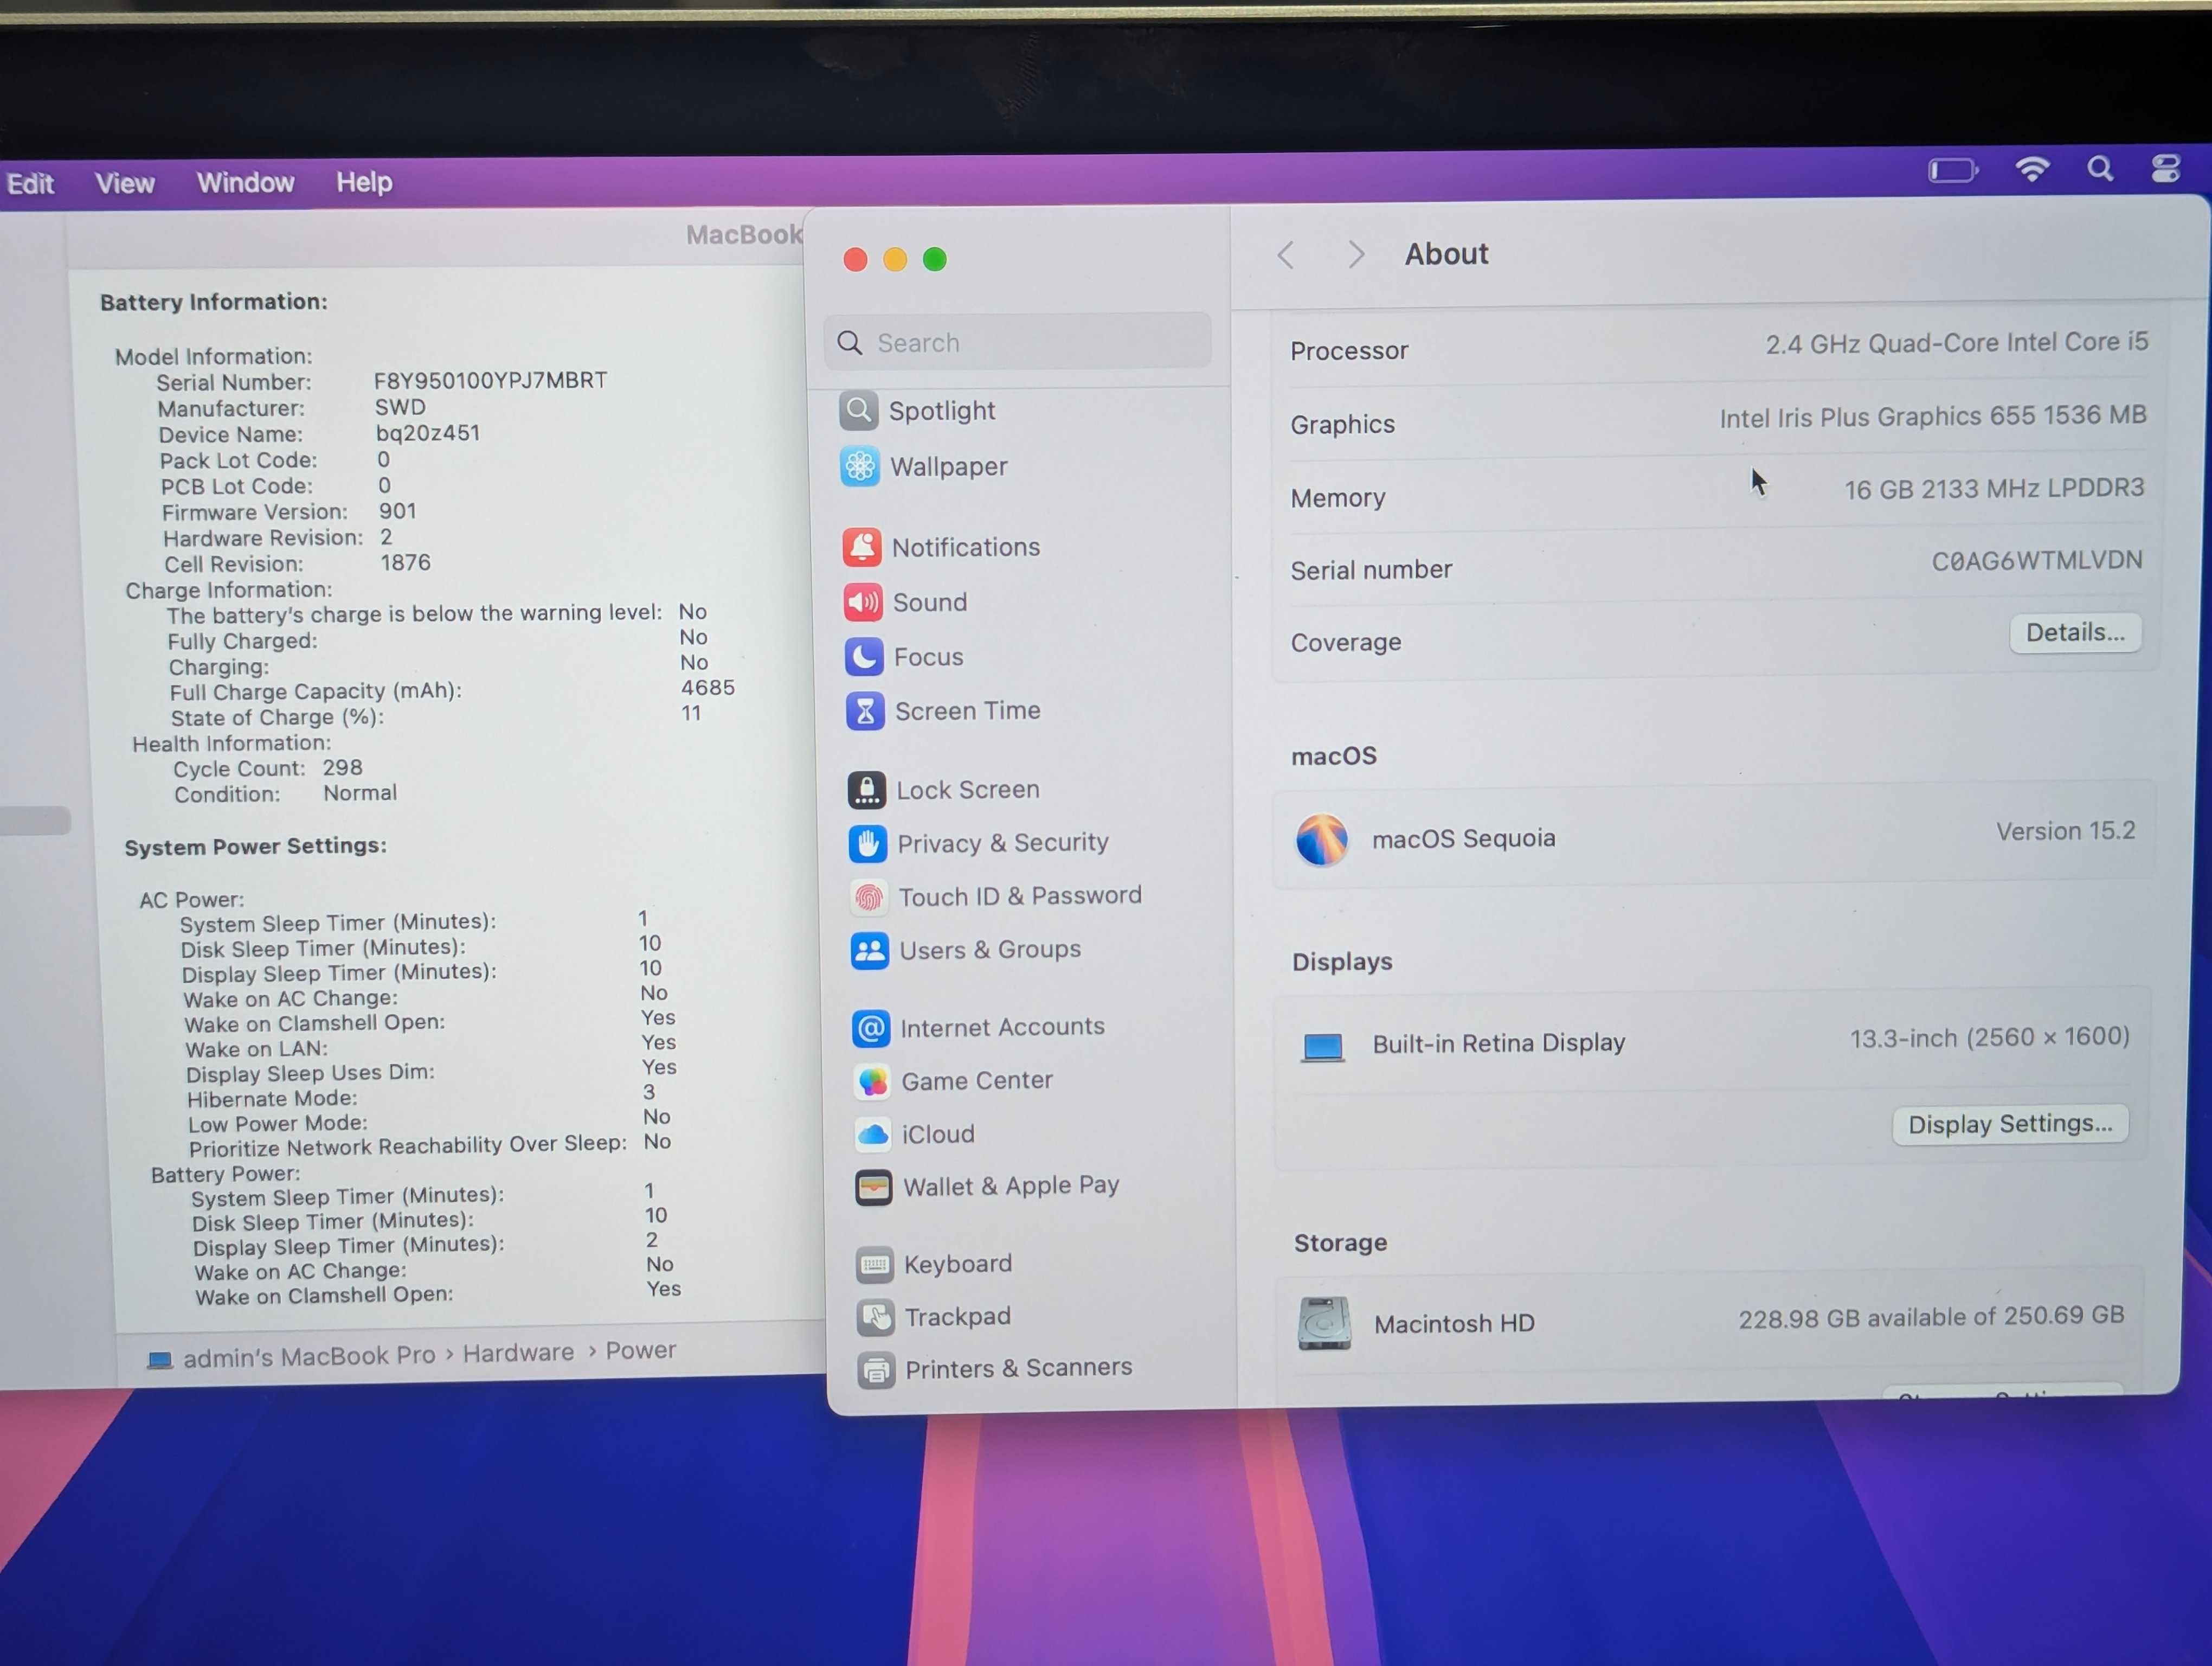Click Cycle Count value 298
2212x1666 pixels.
click(342, 768)
